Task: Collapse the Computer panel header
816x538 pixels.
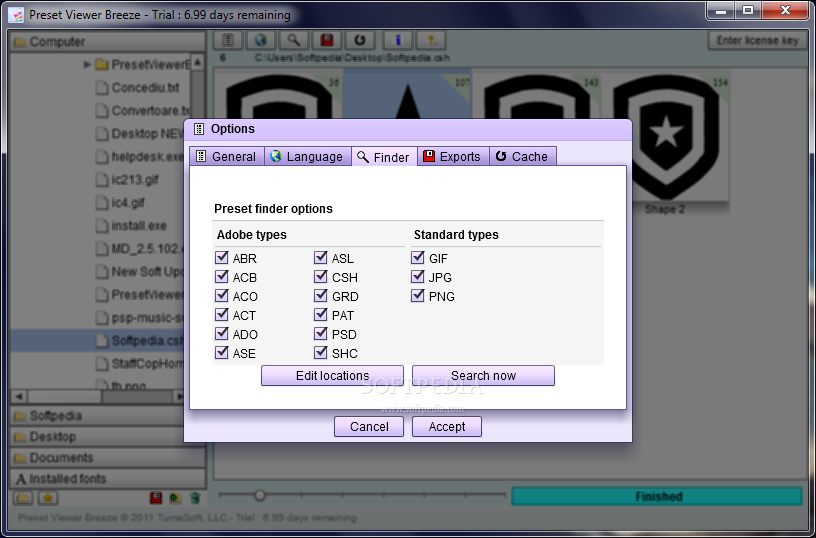Action: tap(108, 42)
